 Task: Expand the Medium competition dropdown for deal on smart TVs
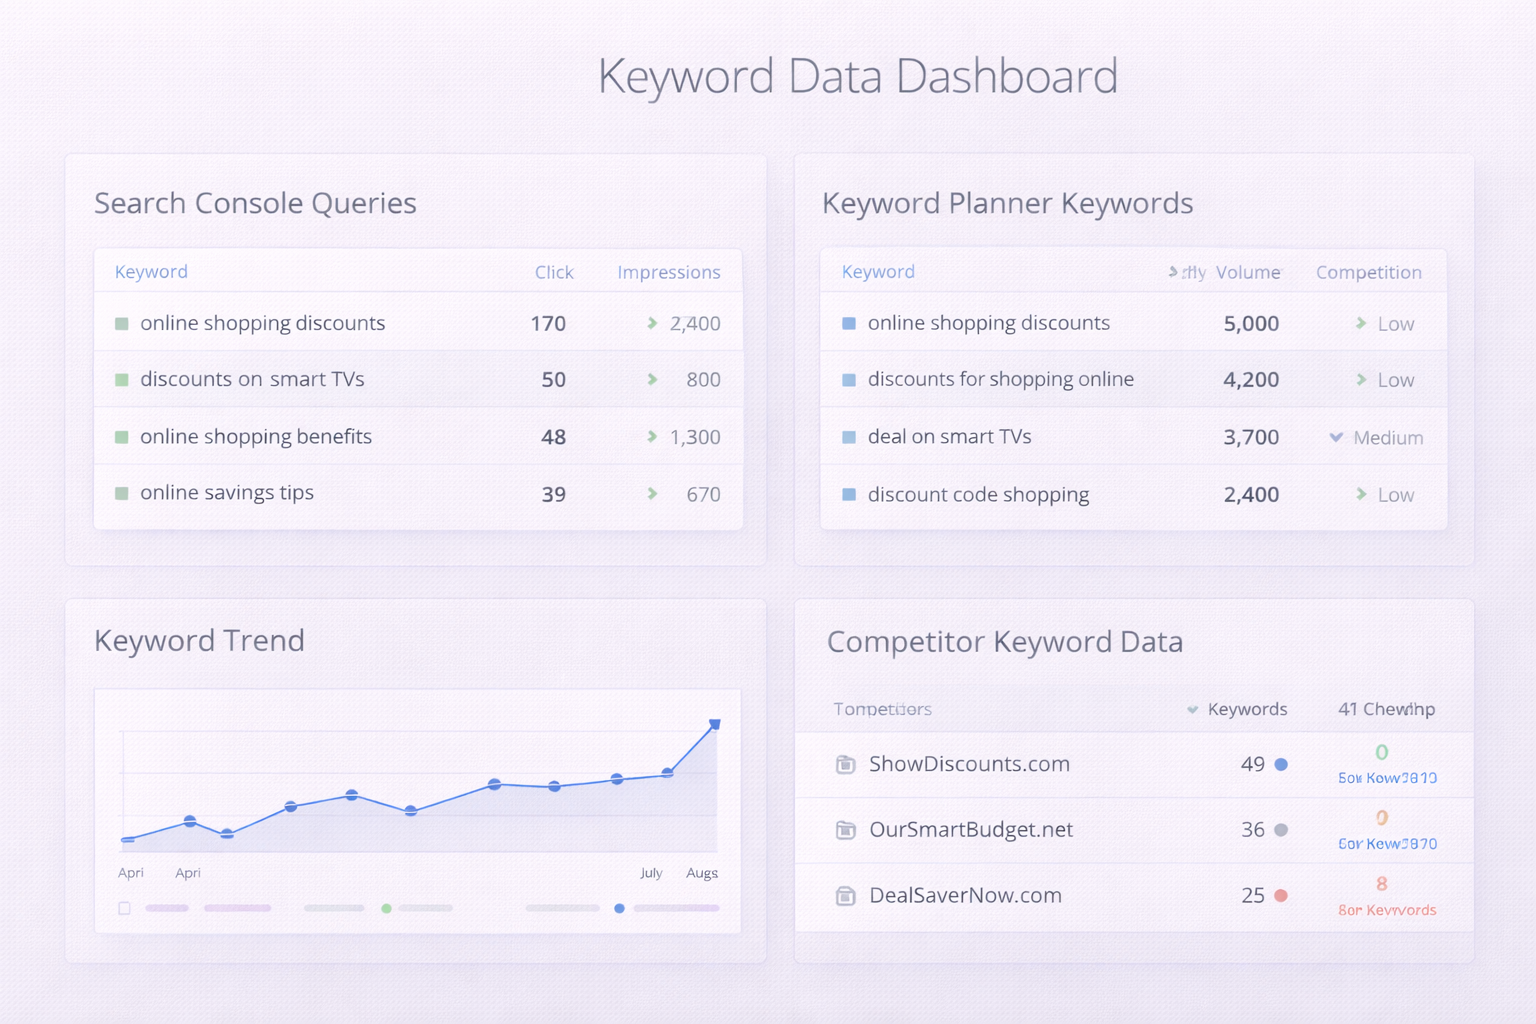point(1337,437)
